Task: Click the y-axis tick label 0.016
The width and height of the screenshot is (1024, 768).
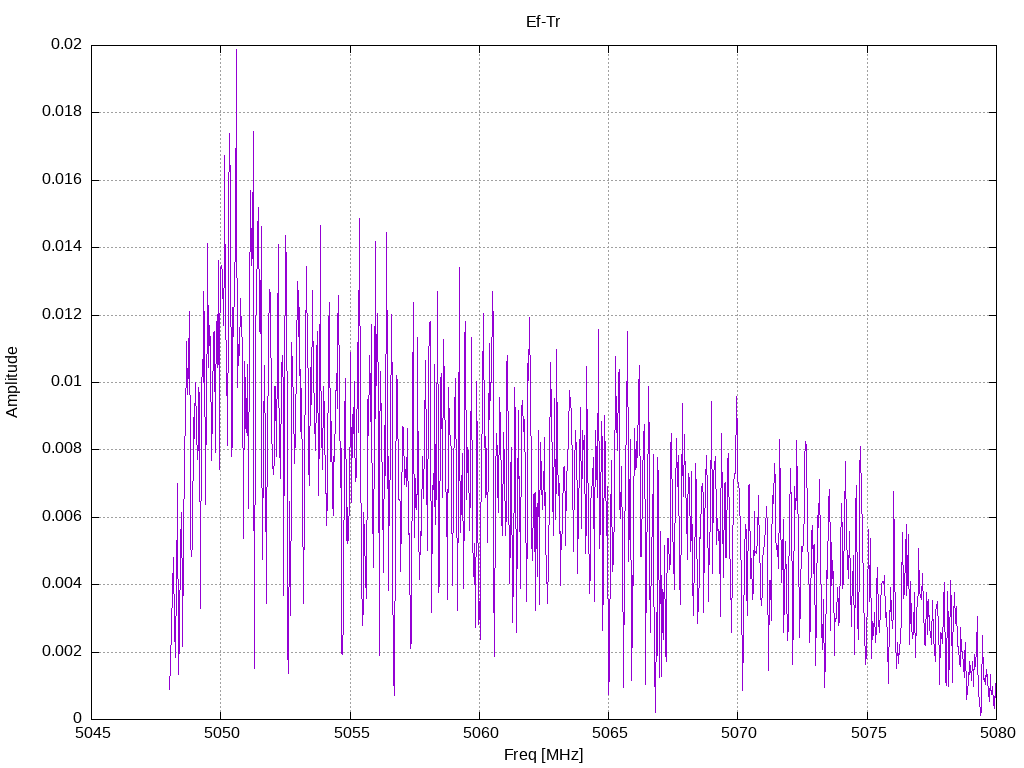Action: pos(62,180)
